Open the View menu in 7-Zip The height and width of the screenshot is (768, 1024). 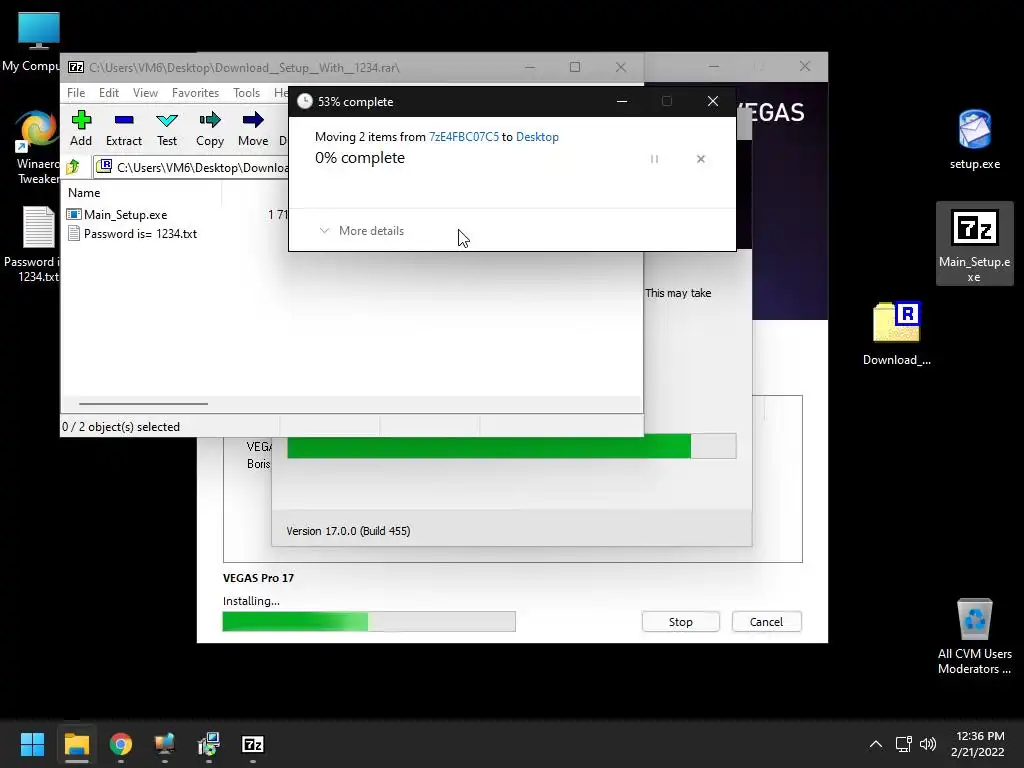(x=145, y=93)
